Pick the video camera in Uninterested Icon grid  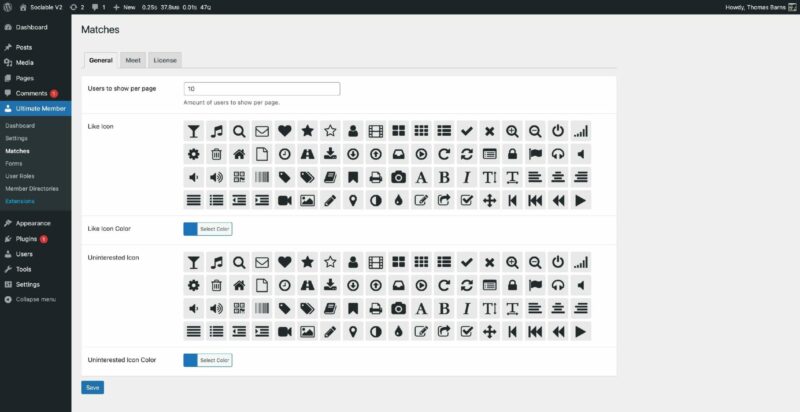coord(285,331)
